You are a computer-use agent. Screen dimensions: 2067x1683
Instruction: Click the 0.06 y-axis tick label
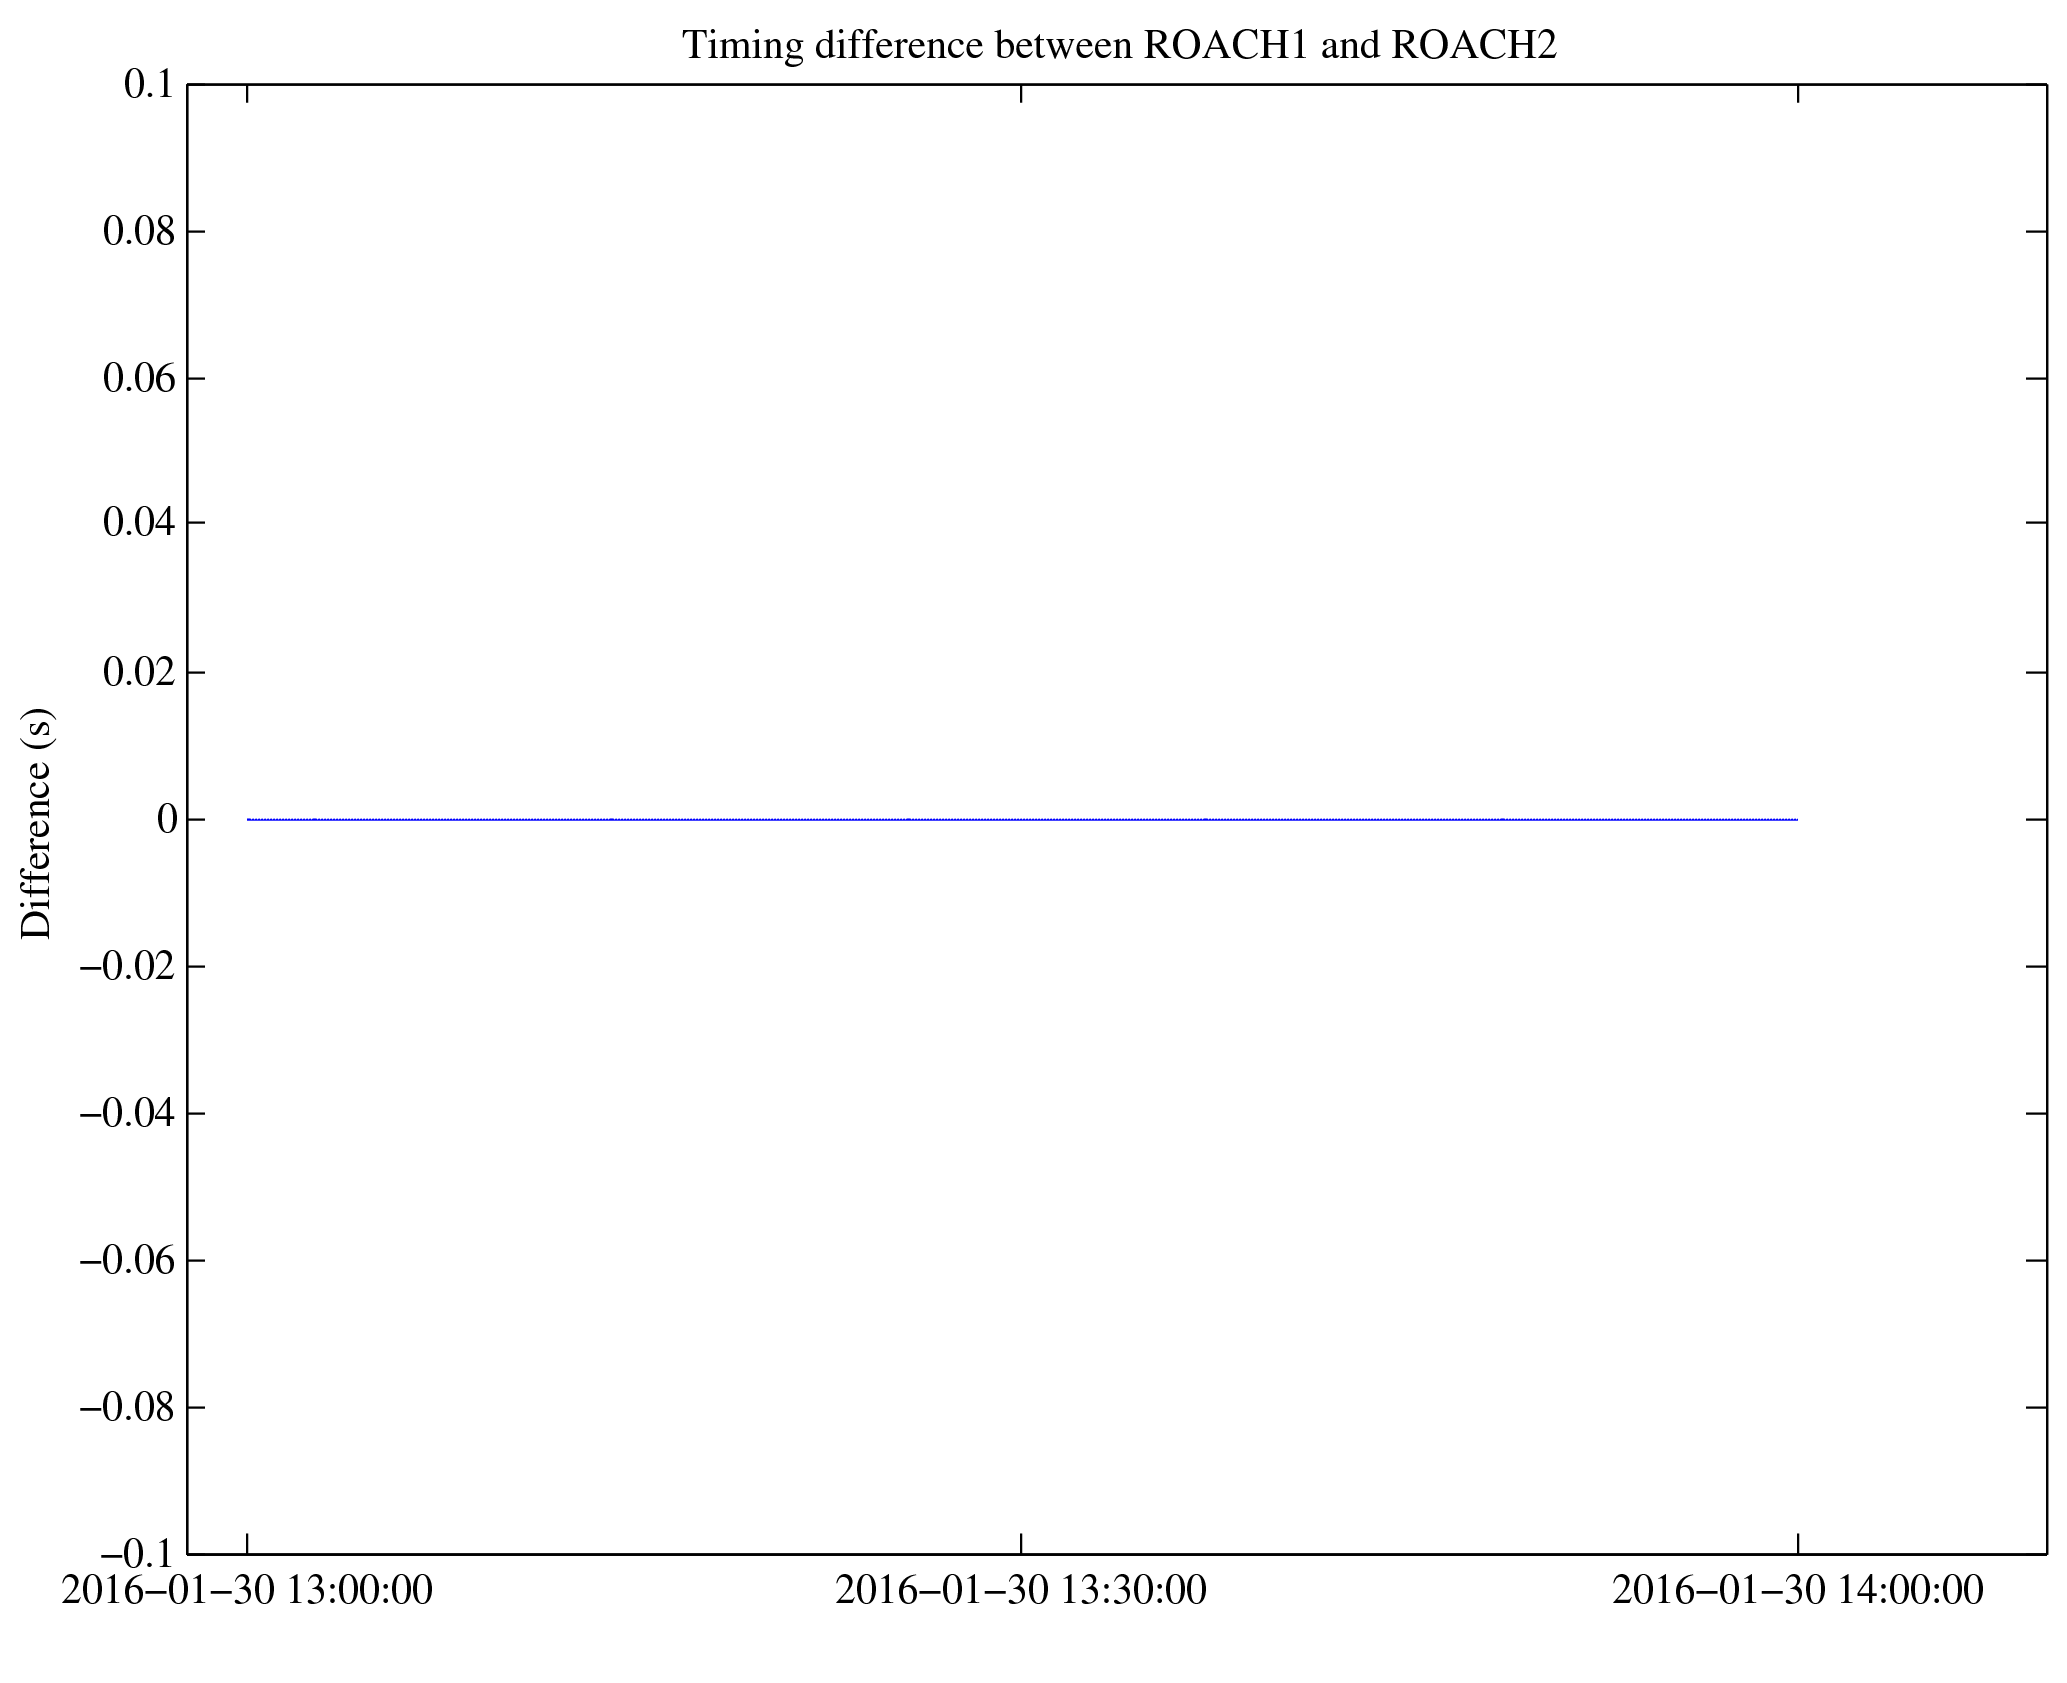pyautogui.click(x=139, y=379)
